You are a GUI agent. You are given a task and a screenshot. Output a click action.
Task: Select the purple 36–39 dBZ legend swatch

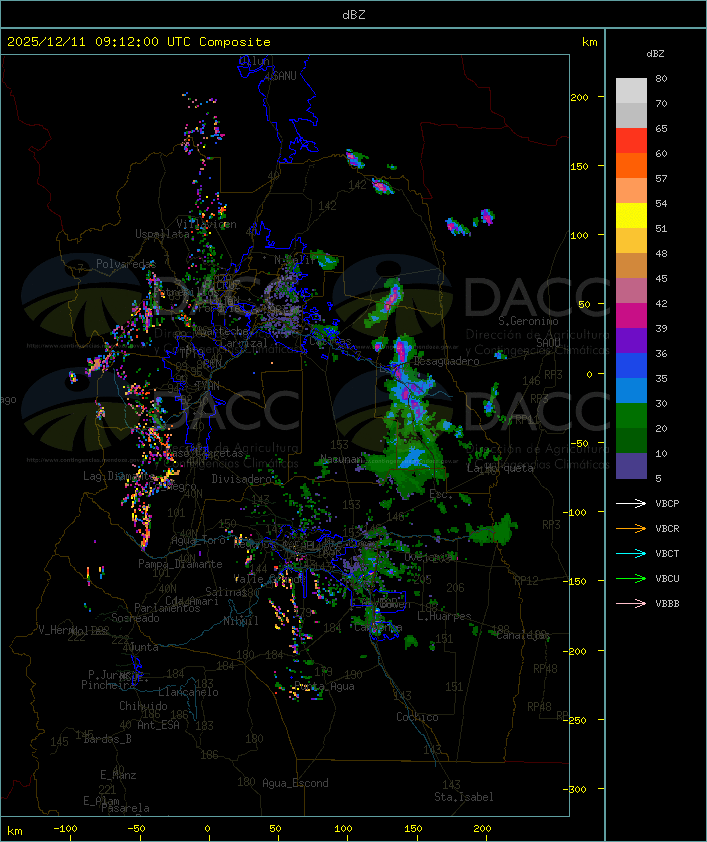[x=631, y=340]
